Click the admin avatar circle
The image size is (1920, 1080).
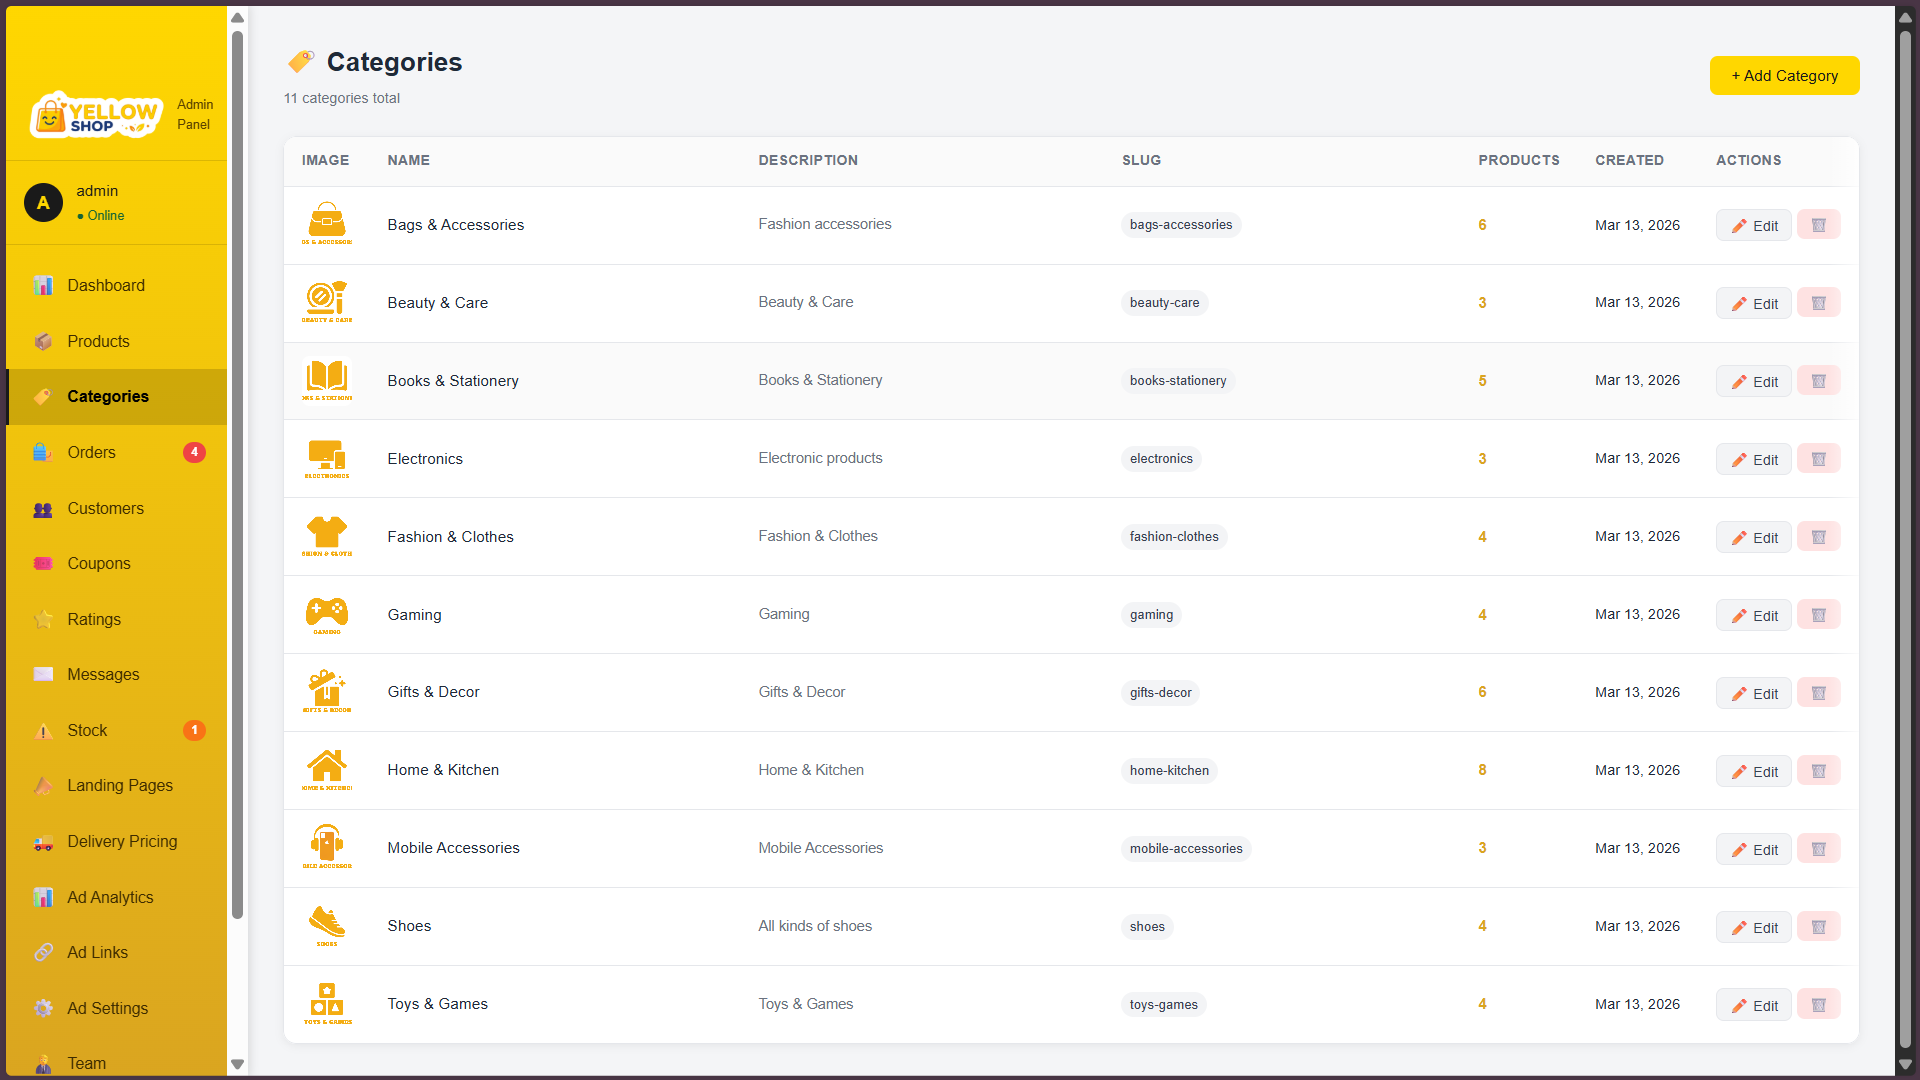coord(43,202)
